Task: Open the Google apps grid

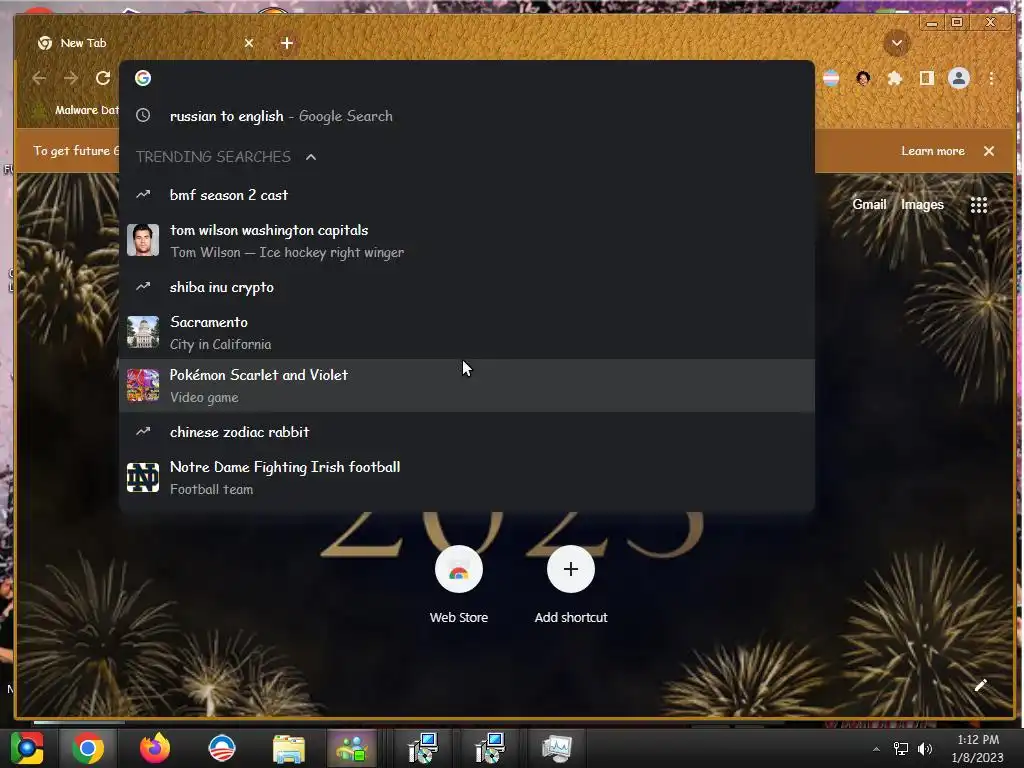Action: click(978, 205)
